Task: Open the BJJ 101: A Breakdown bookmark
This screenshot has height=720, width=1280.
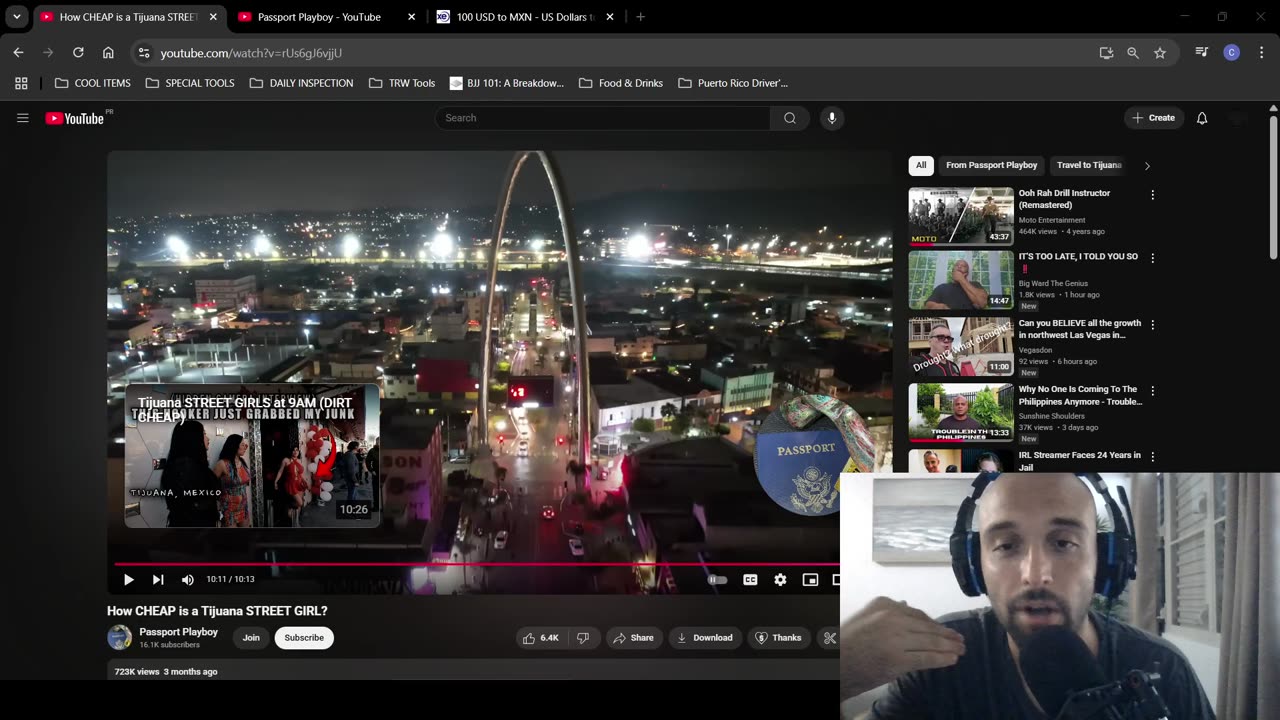Action: [507, 83]
